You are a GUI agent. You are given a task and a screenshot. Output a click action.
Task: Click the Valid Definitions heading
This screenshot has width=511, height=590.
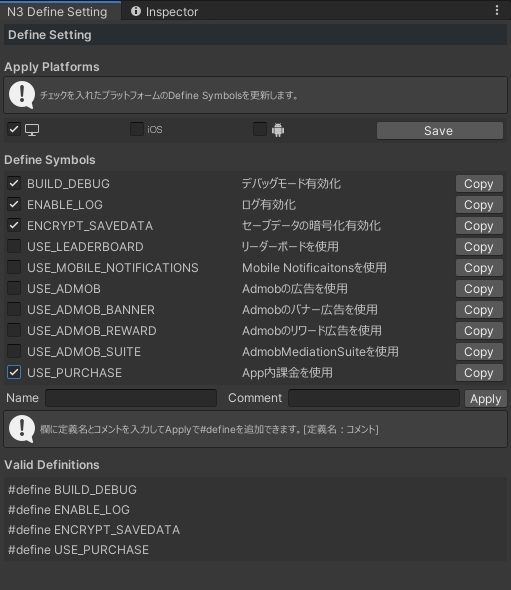[52, 465]
